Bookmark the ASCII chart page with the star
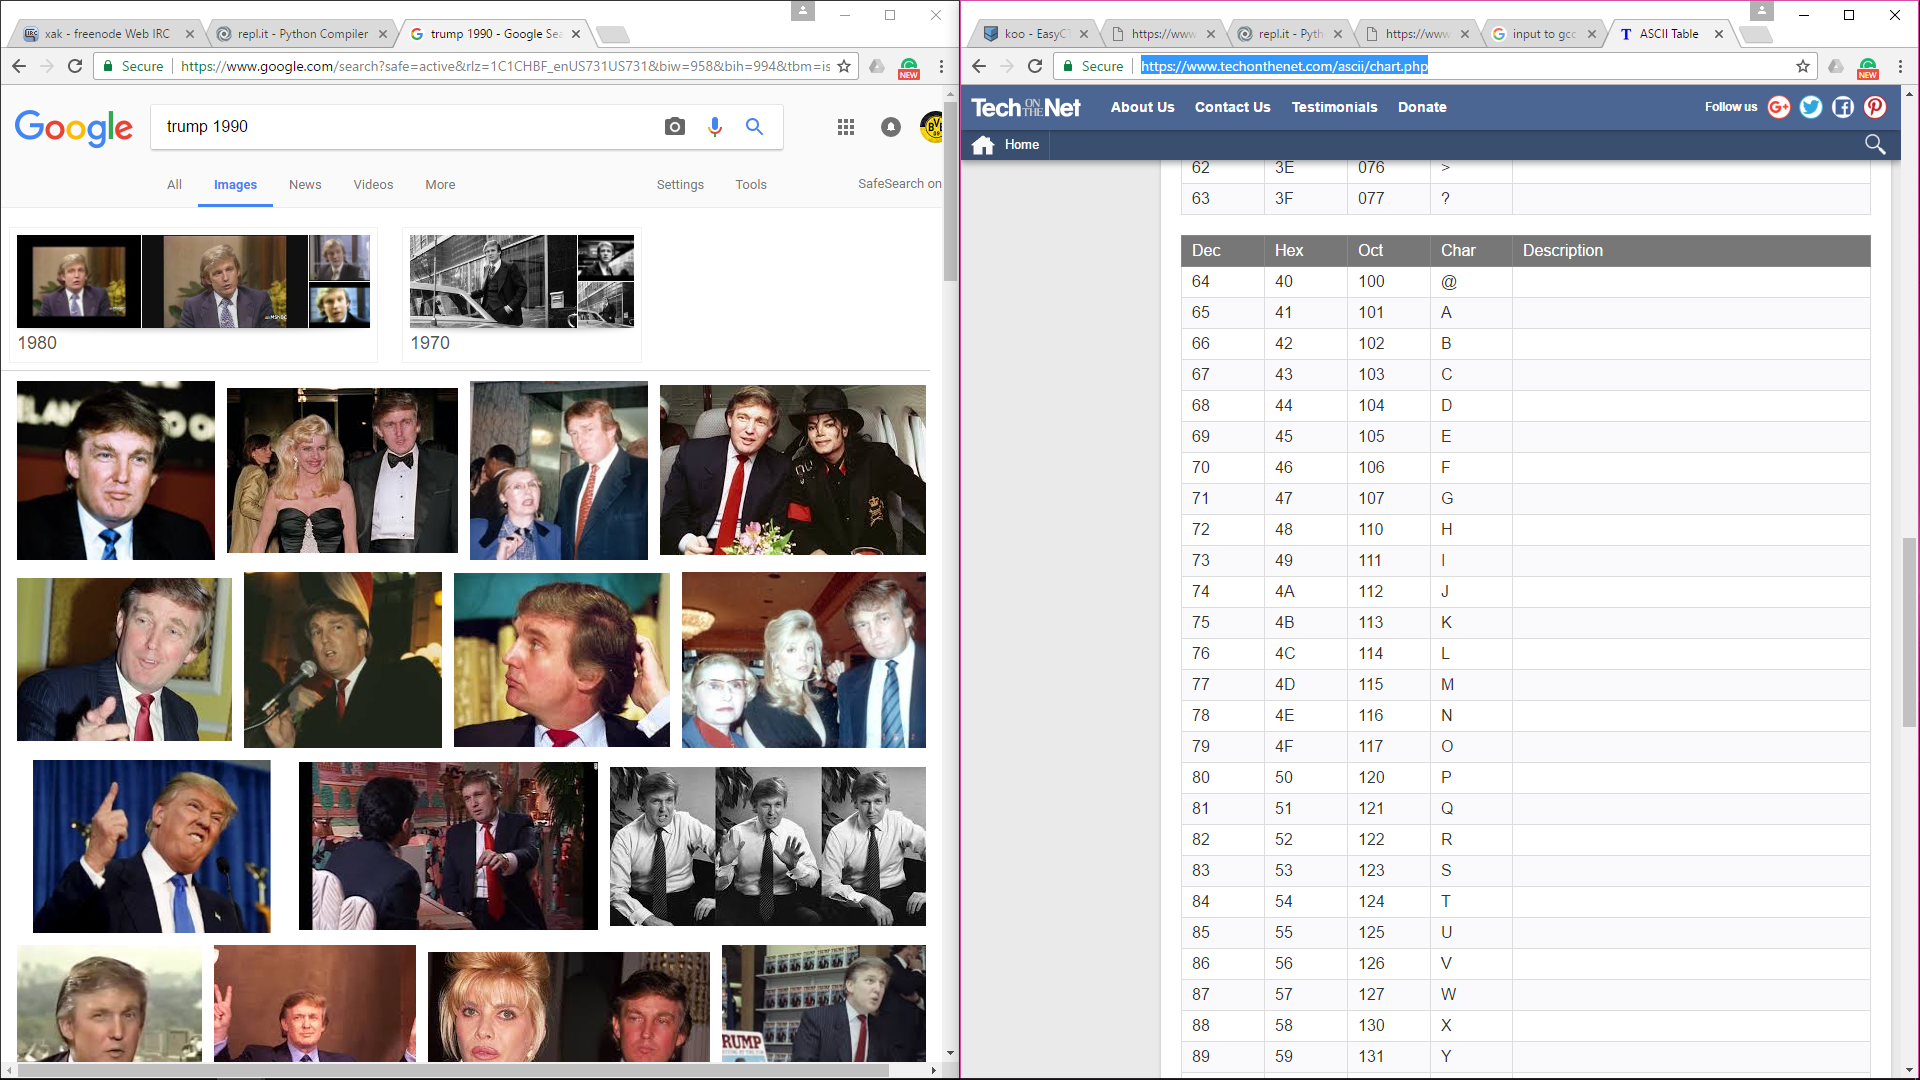This screenshot has width=1920, height=1080. (1803, 66)
